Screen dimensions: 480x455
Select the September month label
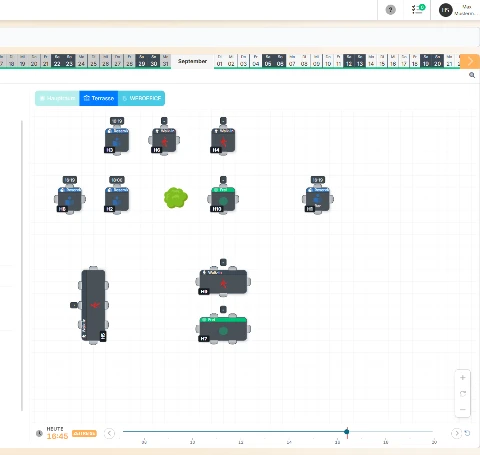pyautogui.click(x=192, y=61)
